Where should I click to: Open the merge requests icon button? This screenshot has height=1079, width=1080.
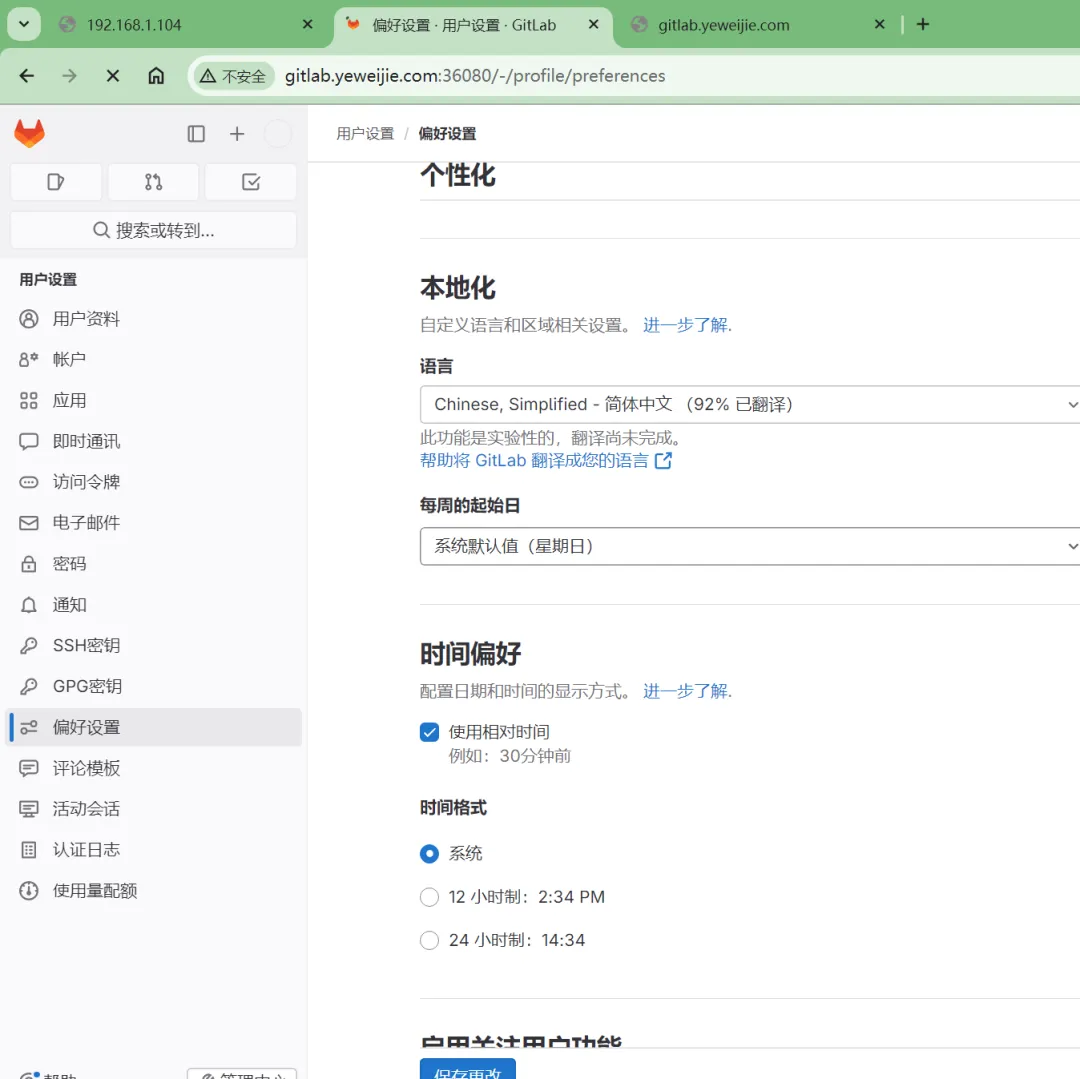click(x=153, y=182)
